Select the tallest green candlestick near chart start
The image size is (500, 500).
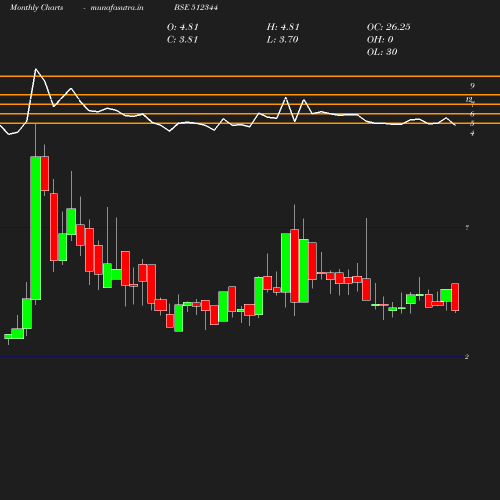[x=36, y=228]
